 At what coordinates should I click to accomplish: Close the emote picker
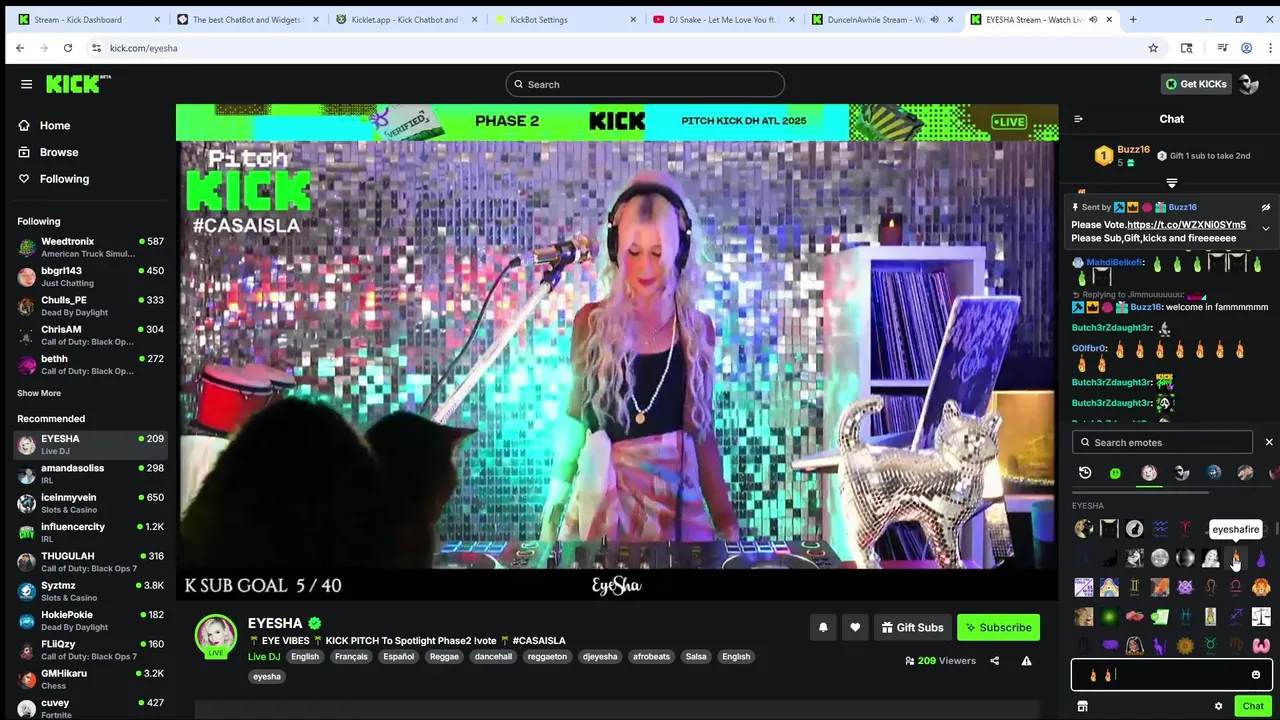point(1269,442)
